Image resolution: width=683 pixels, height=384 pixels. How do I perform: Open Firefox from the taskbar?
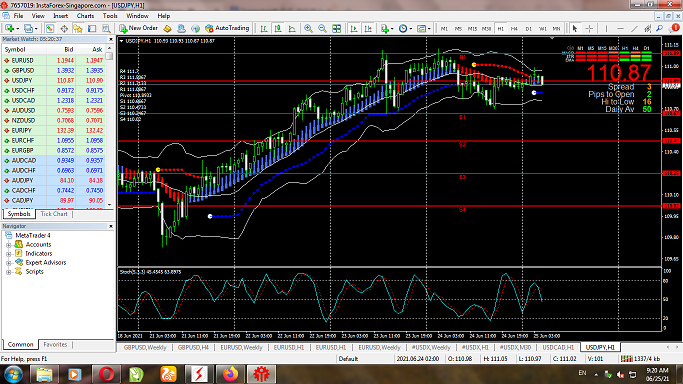pos(230,374)
